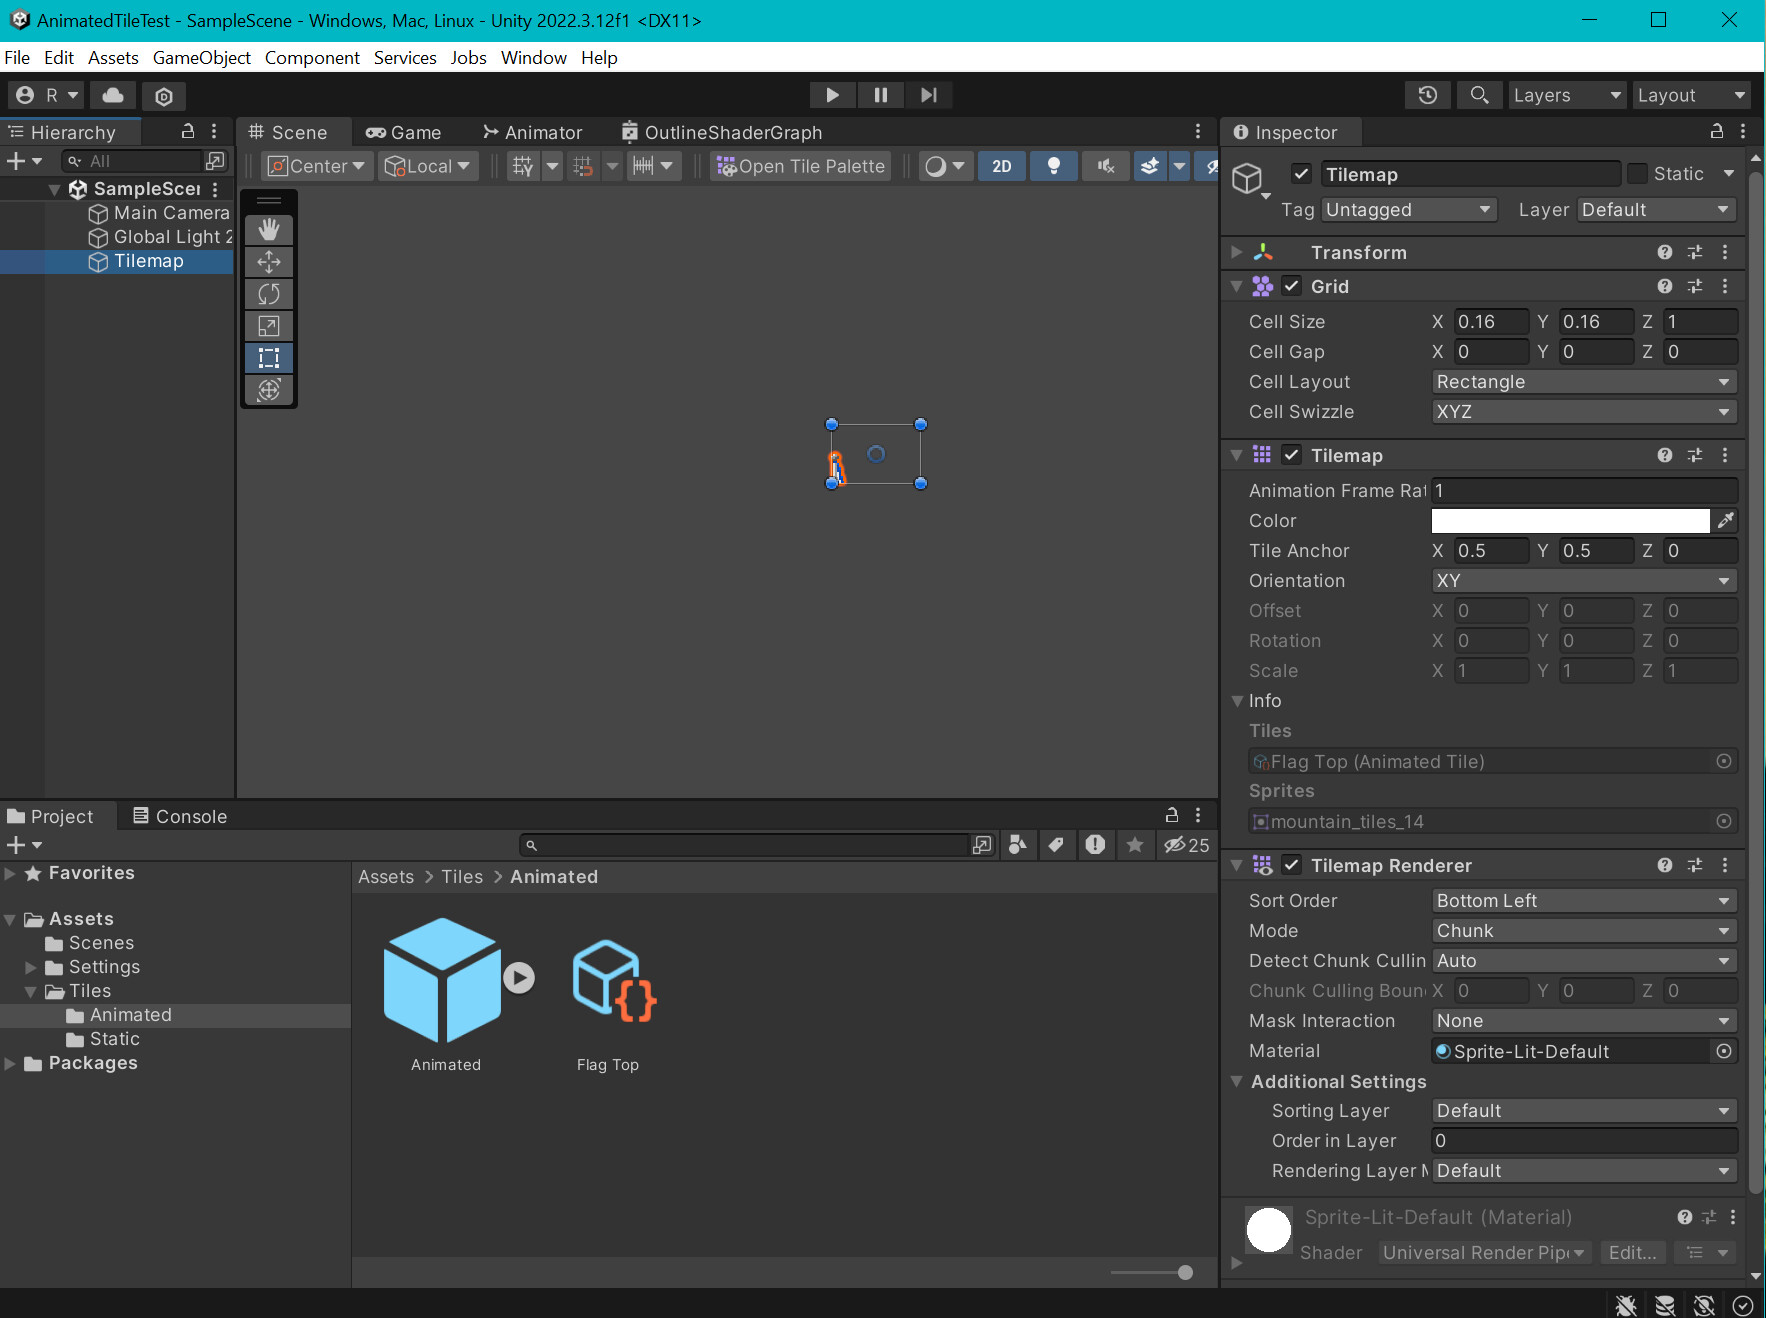The height and width of the screenshot is (1318, 1766).
Task: Select the Rotate tool
Action: (x=268, y=294)
